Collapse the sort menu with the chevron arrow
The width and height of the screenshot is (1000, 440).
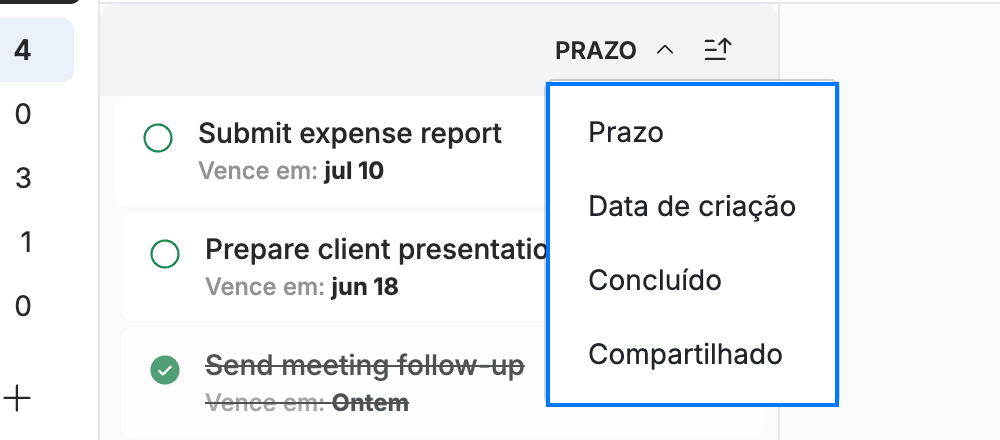pos(665,50)
